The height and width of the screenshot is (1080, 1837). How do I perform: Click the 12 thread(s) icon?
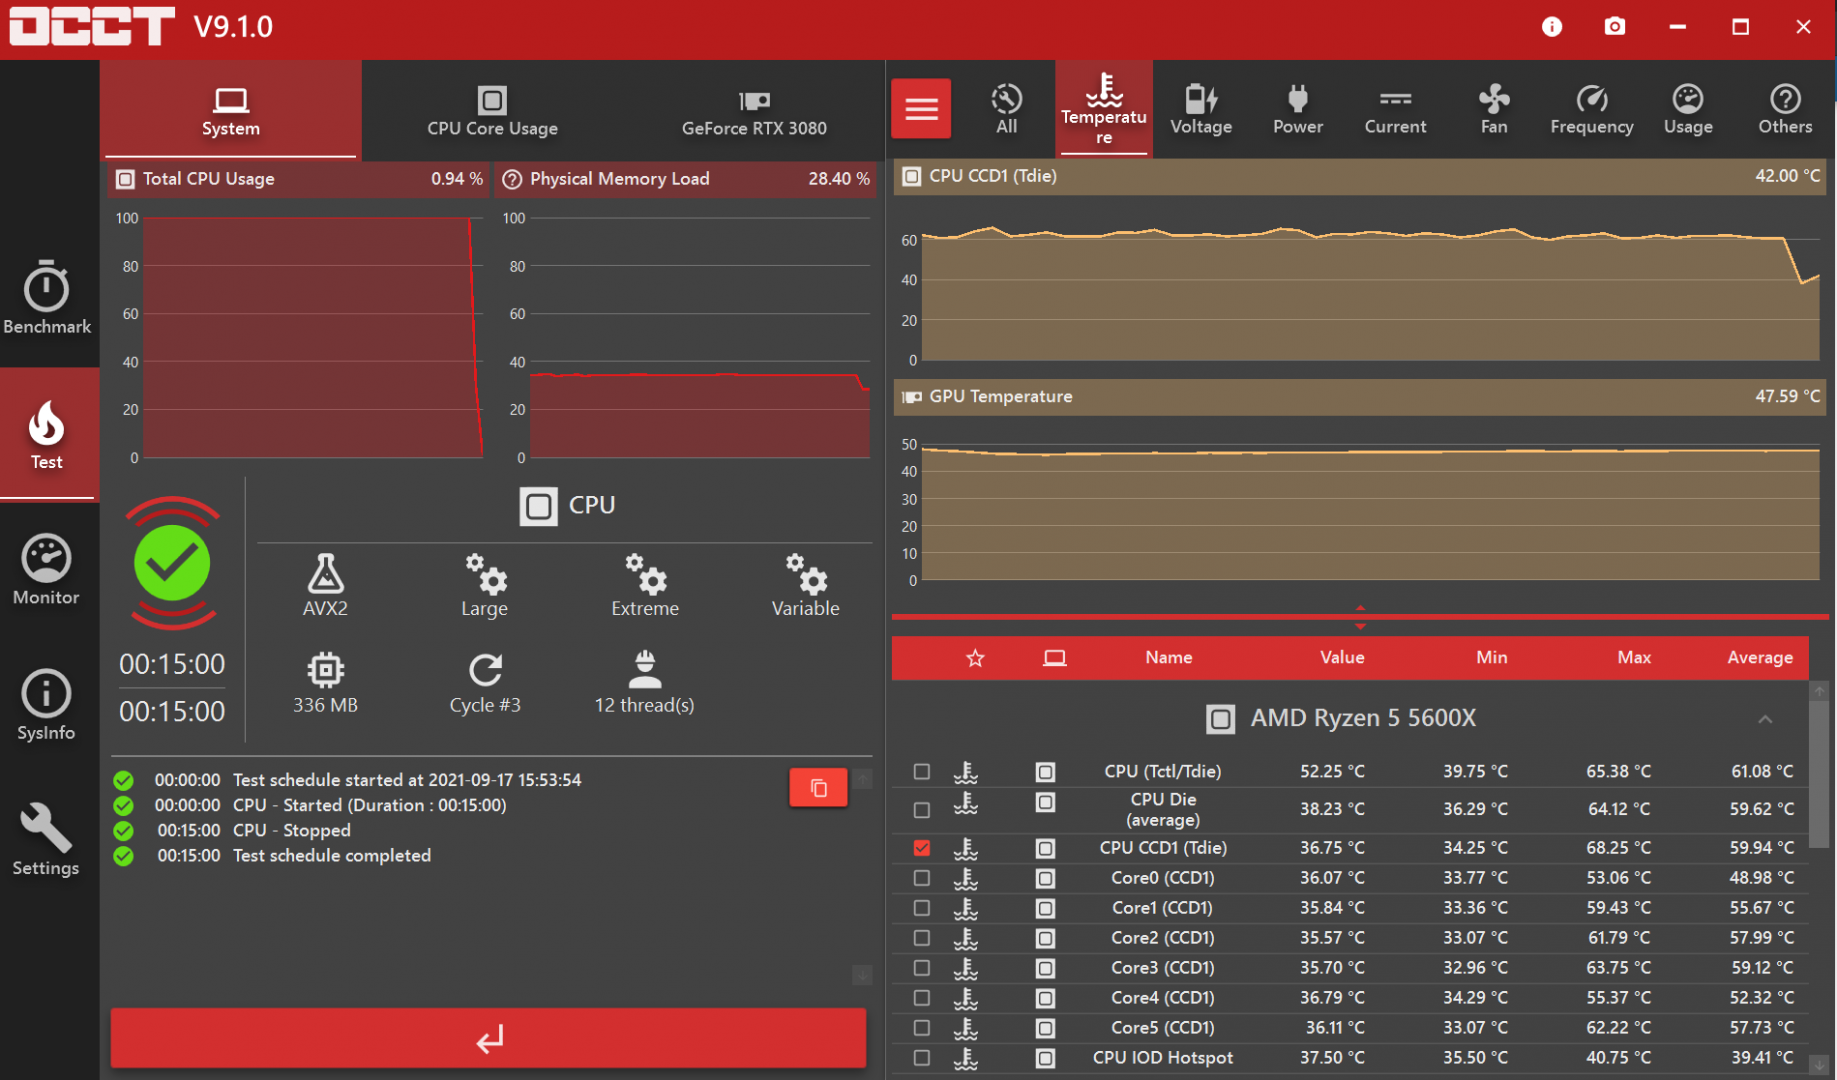coord(645,669)
